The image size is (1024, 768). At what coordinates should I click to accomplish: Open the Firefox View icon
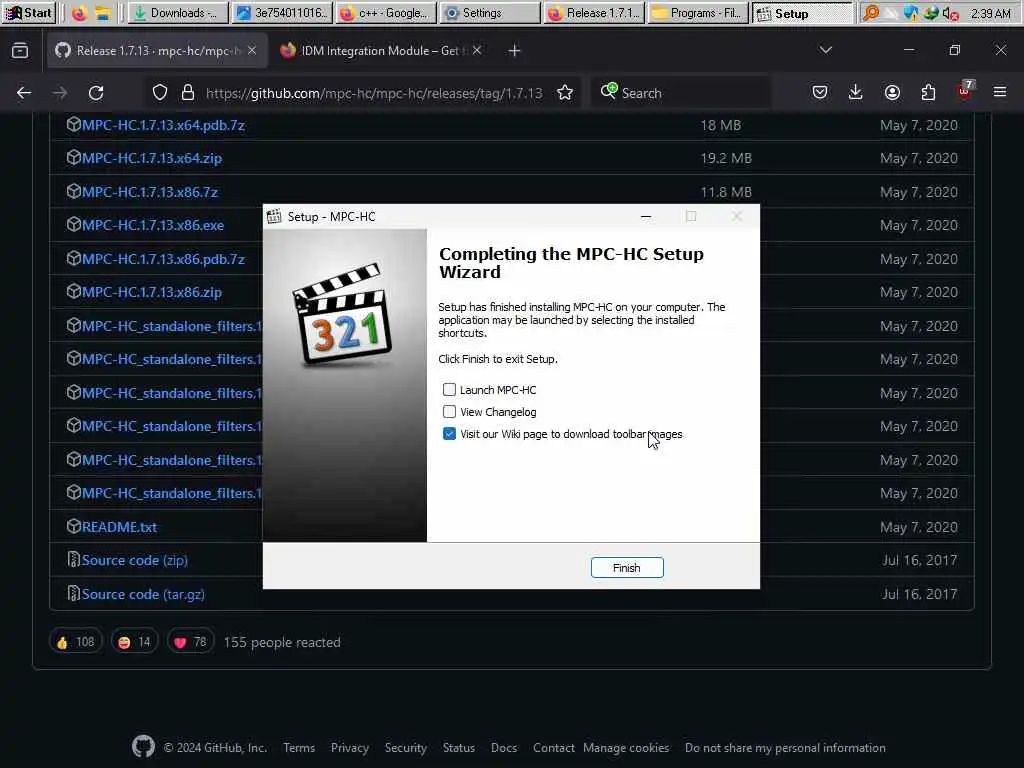point(20,50)
